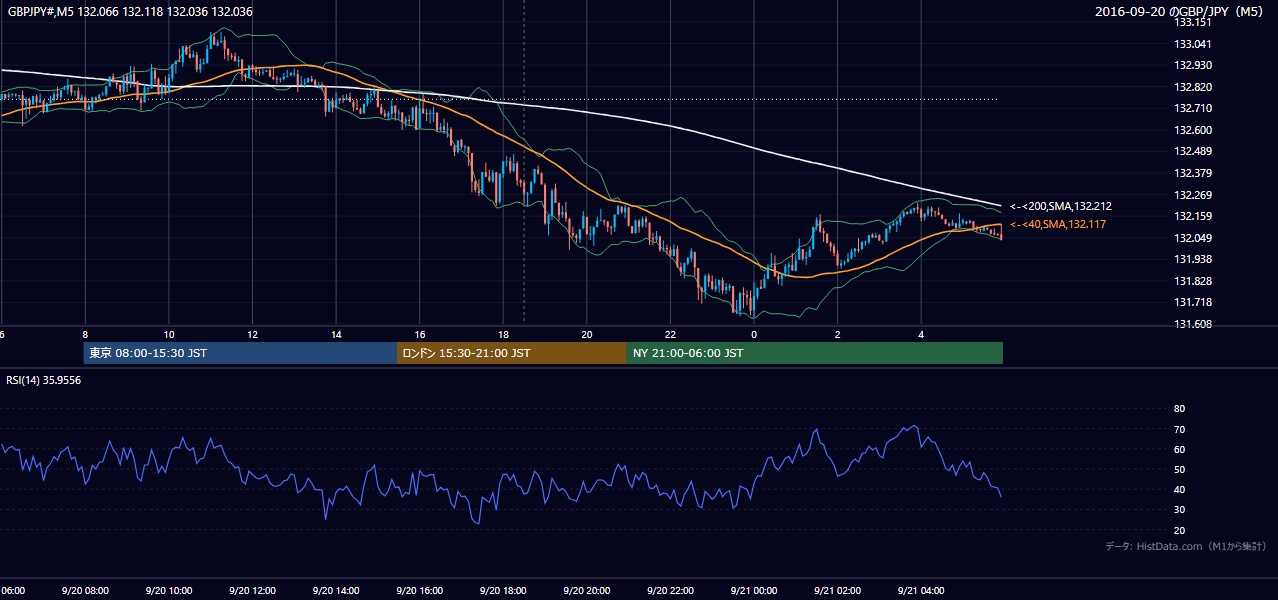Viewport: 1278px width, 600px height.
Task: Click hour label 16 under the price chart
Action: (x=419, y=335)
